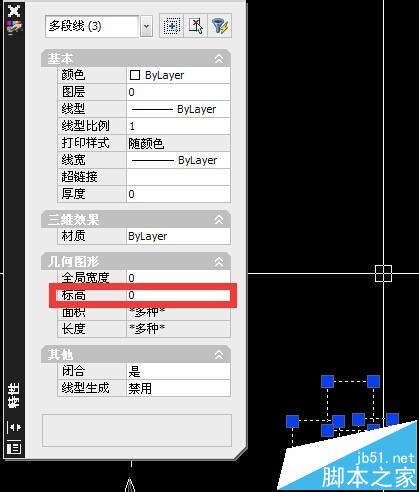Open Quick Select funnel icon
Viewport: 419px width, 492px height.
219,25
